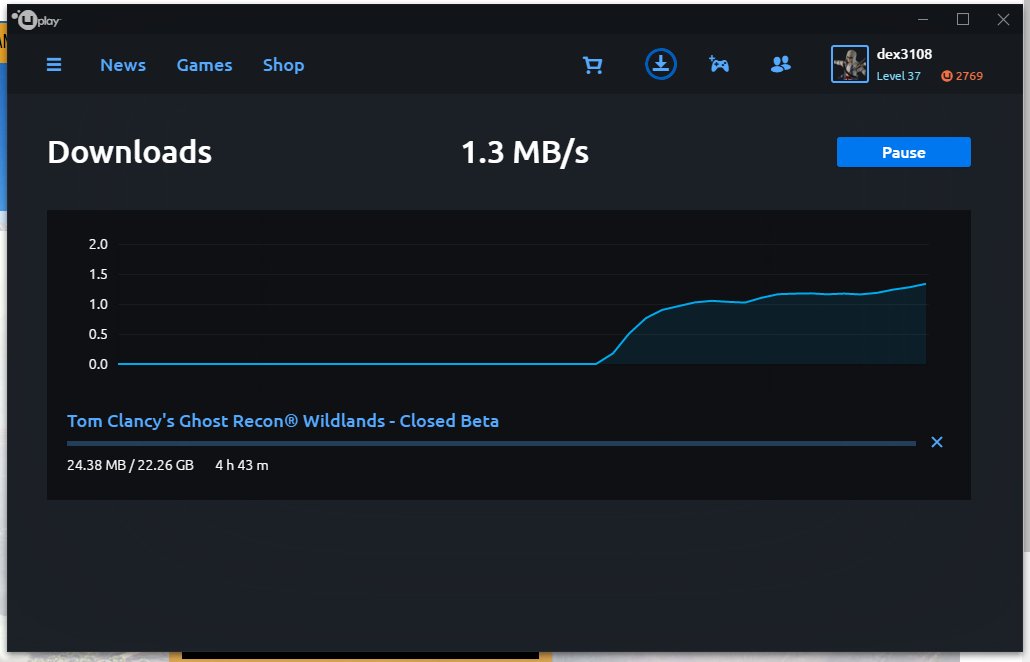The width and height of the screenshot is (1030, 662).
Task: Click the 2769 Uplay units balance
Action: tap(962, 76)
